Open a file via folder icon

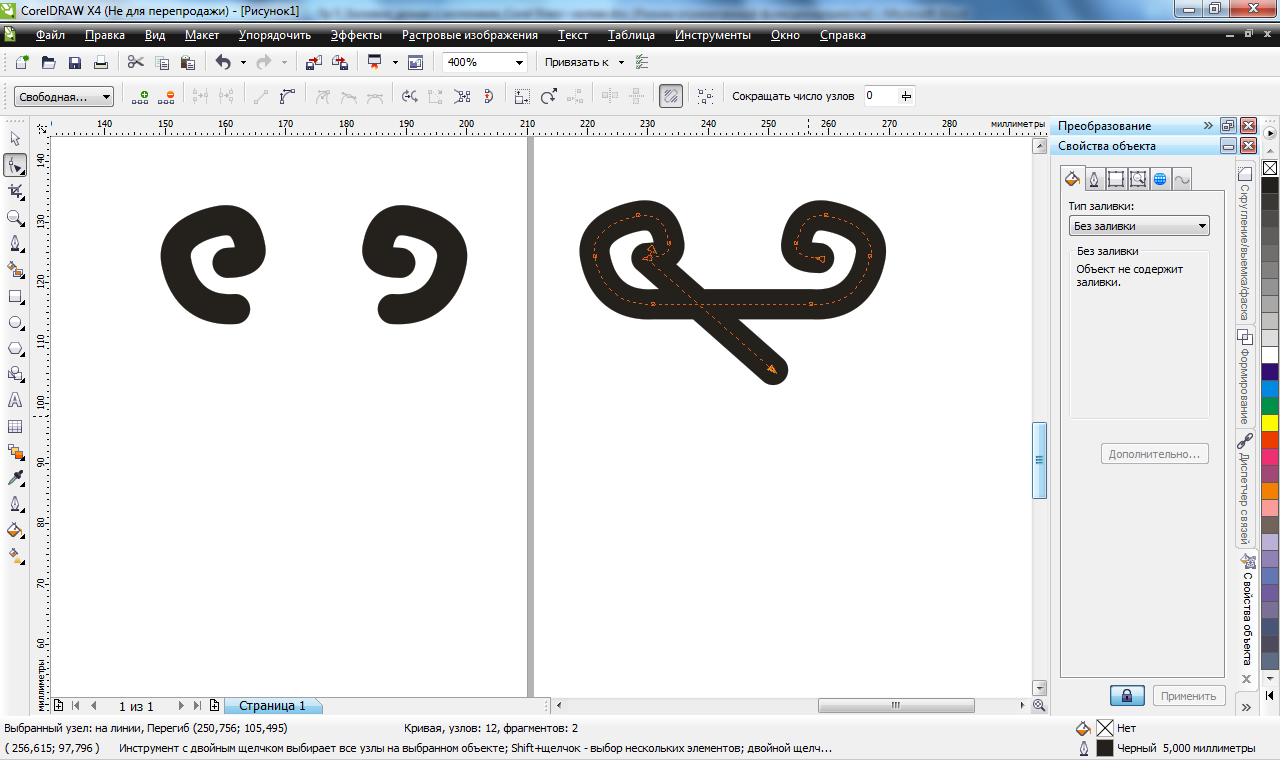point(48,62)
